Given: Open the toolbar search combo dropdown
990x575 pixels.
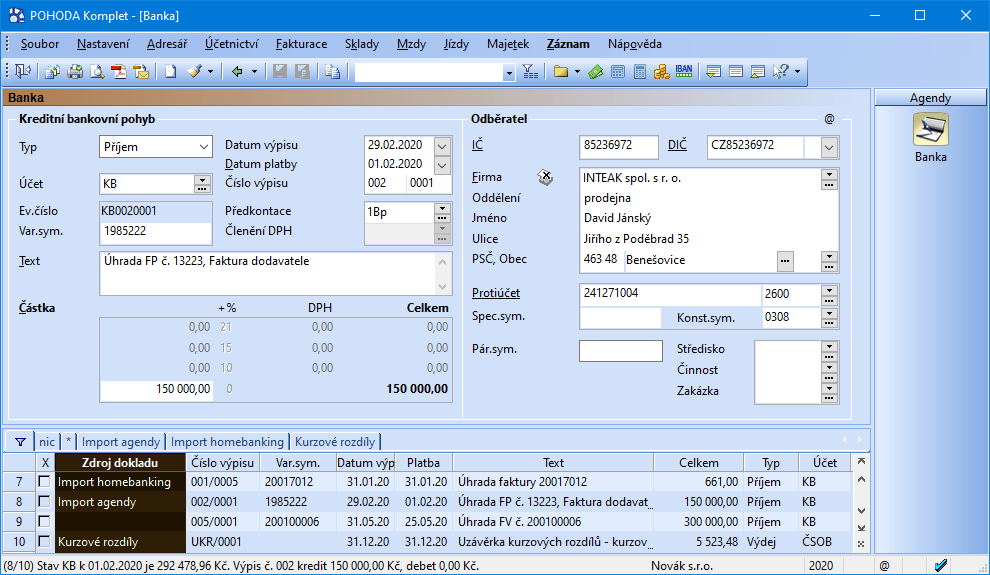Looking at the screenshot, I should 509,73.
